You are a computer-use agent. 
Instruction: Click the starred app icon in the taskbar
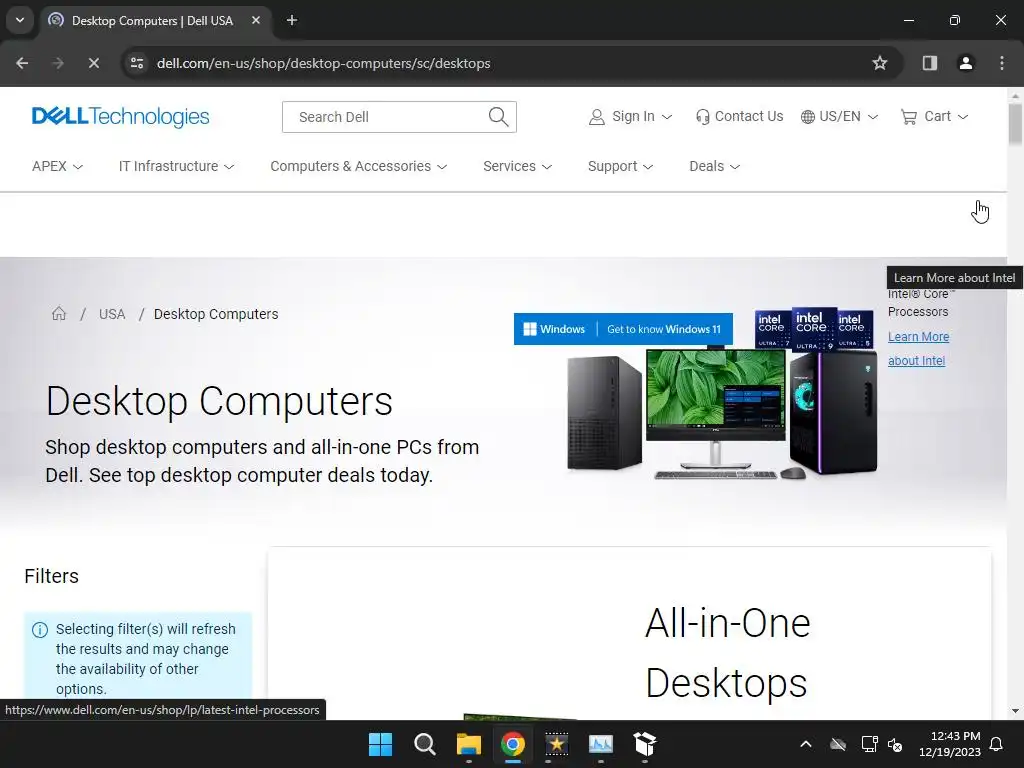point(557,744)
